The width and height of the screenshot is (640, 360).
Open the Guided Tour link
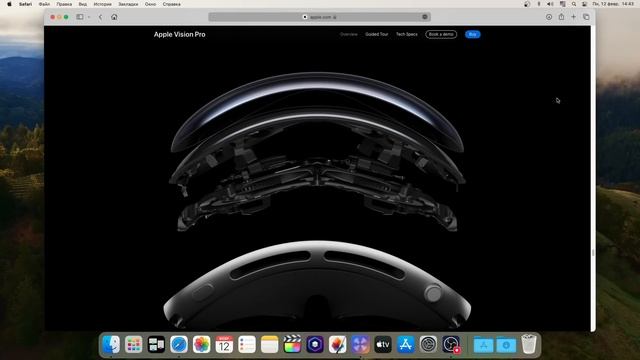(x=377, y=34)
